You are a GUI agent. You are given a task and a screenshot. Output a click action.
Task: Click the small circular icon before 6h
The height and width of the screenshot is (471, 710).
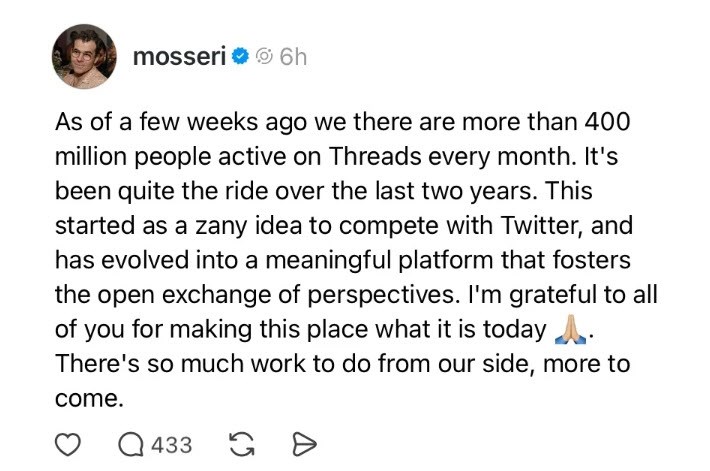click(x=264, y=58)
